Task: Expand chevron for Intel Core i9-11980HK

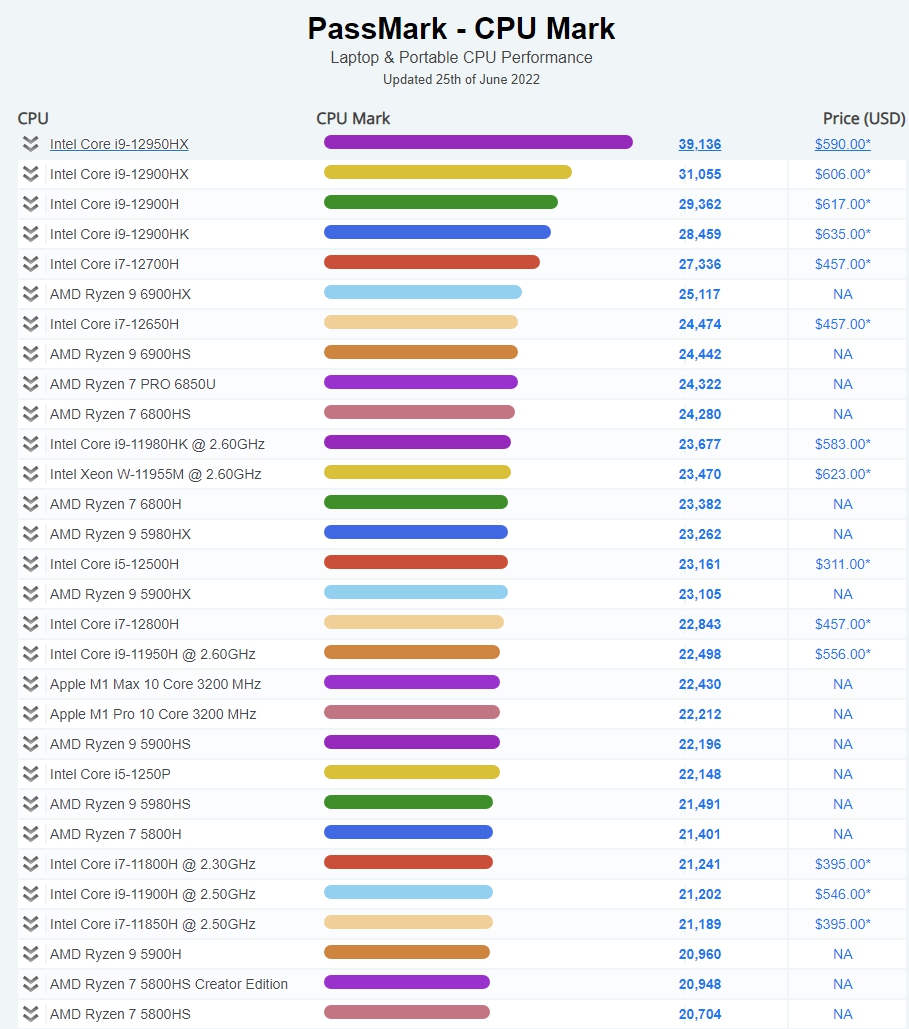Action: pos(30,444)
